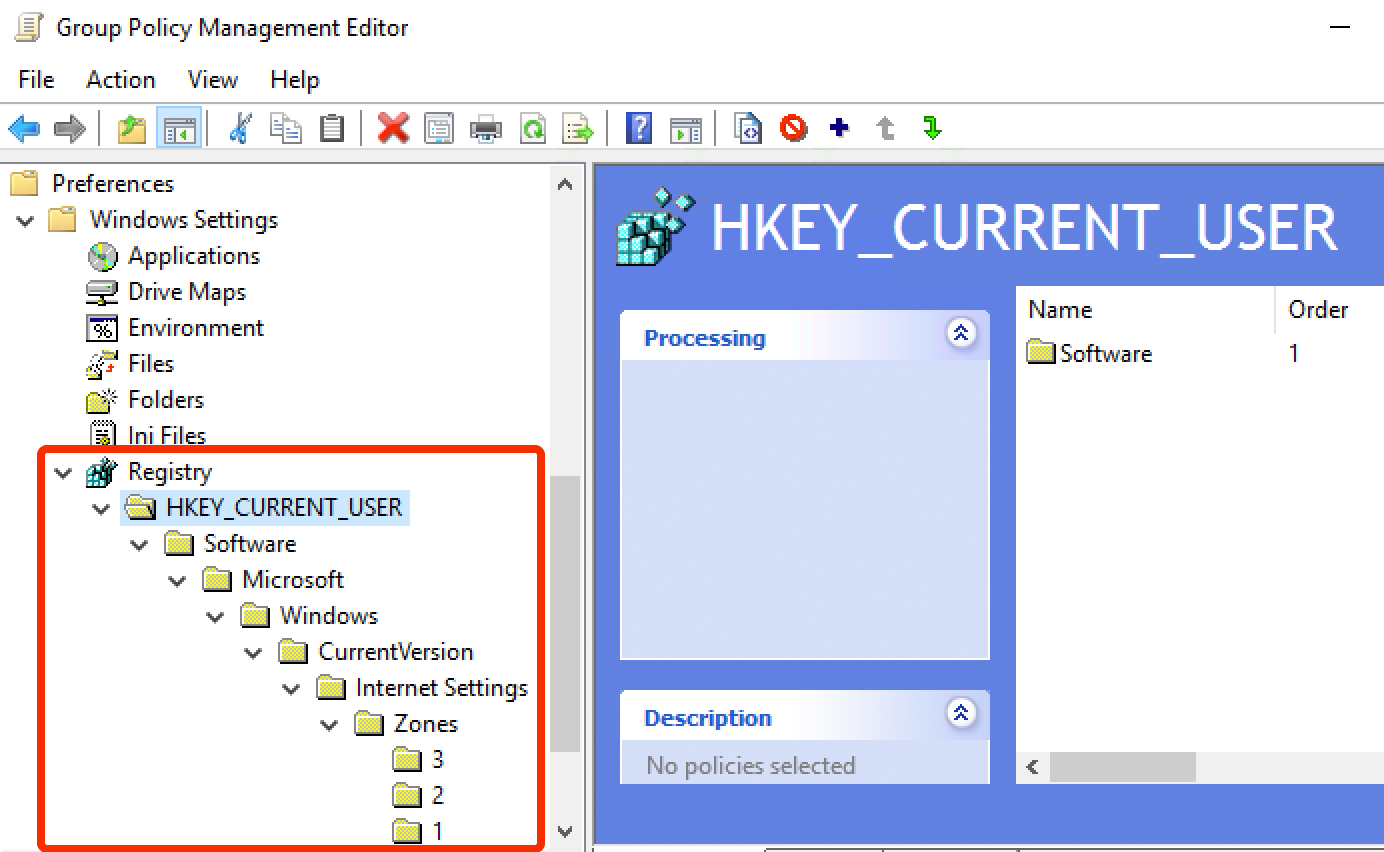Collapse the Windows Settings node
Image resolution: width=1384 pixels, height=852 pixels.
point(25,221)
